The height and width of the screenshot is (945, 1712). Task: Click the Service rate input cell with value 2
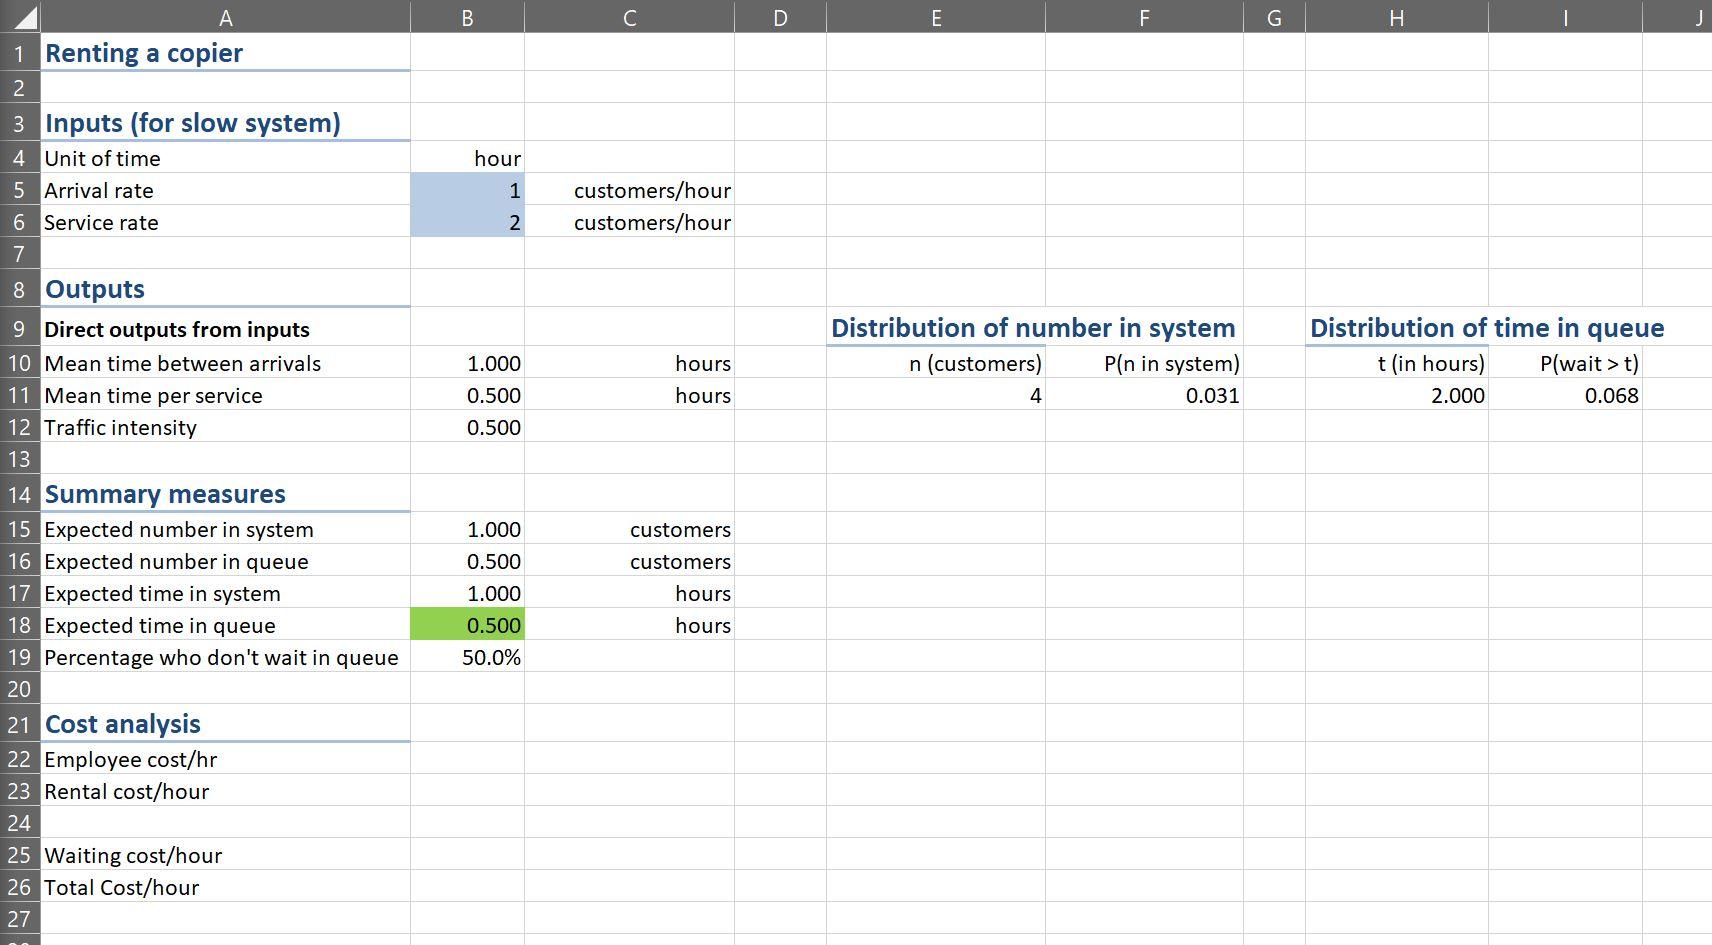pos(467,222)
